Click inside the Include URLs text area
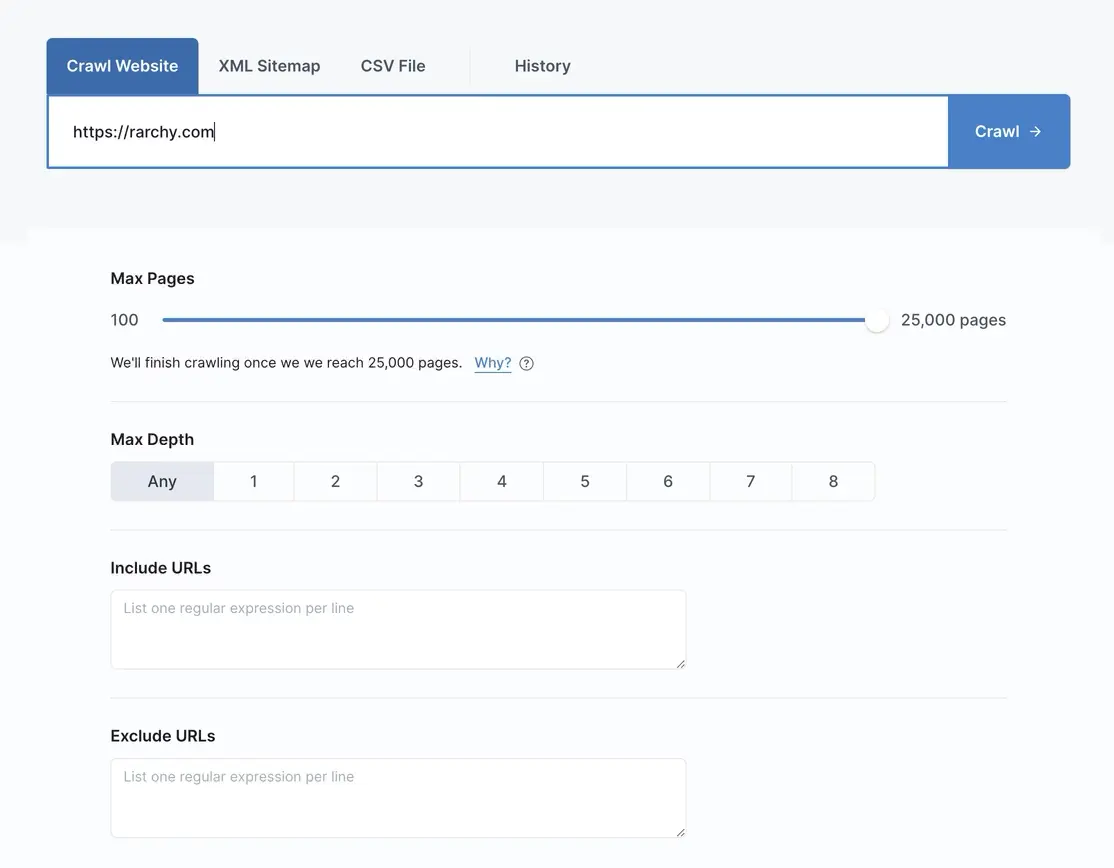The width and height of the screenshot is (1114, 868). tap(398, 629)
